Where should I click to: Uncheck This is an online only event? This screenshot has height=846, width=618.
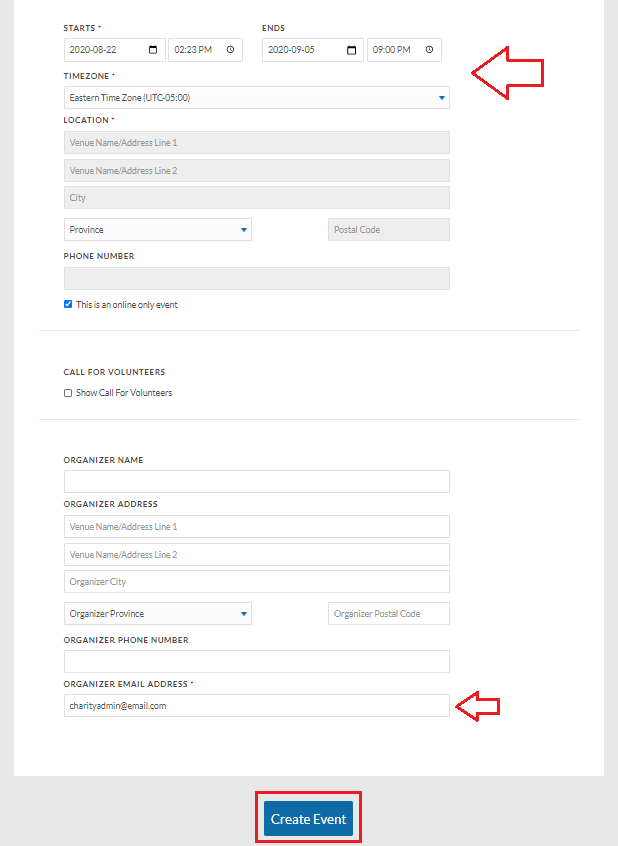click(68, 304)
